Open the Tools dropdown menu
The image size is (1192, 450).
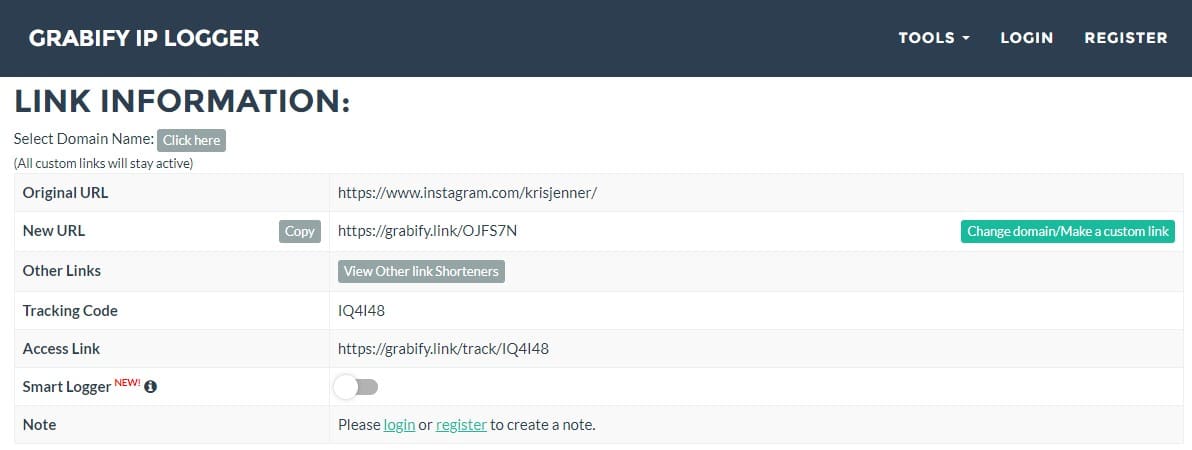tap(934, 37)
